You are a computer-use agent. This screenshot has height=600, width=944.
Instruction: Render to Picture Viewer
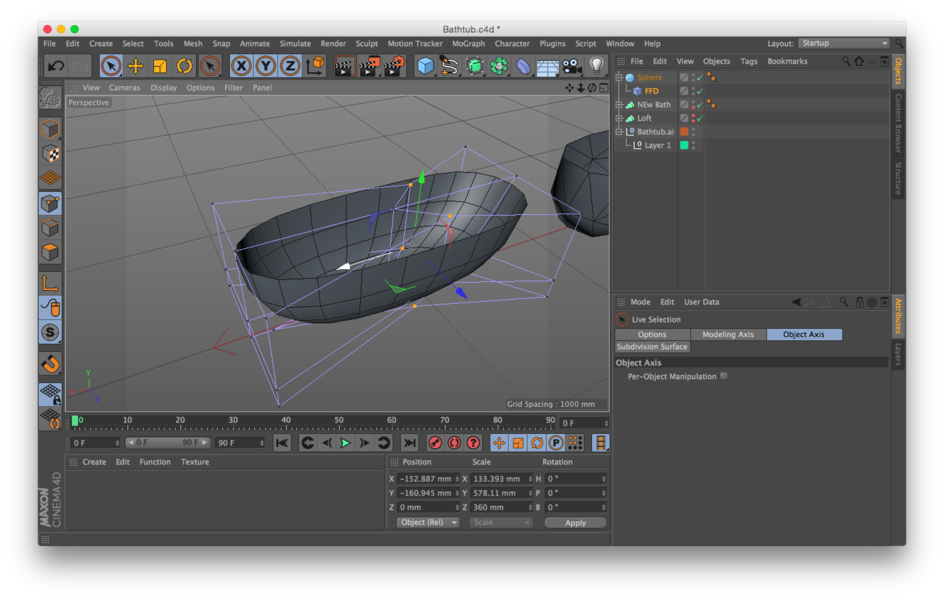click(369, 66)
